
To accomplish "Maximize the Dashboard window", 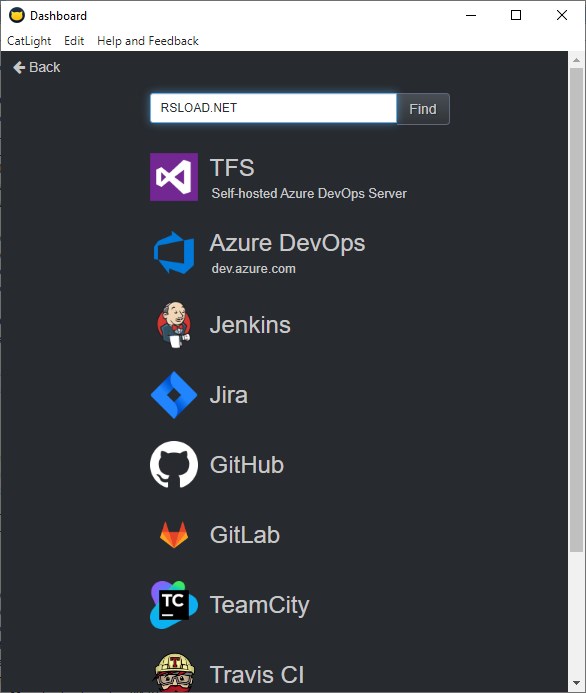I will [x=516, y=15].
